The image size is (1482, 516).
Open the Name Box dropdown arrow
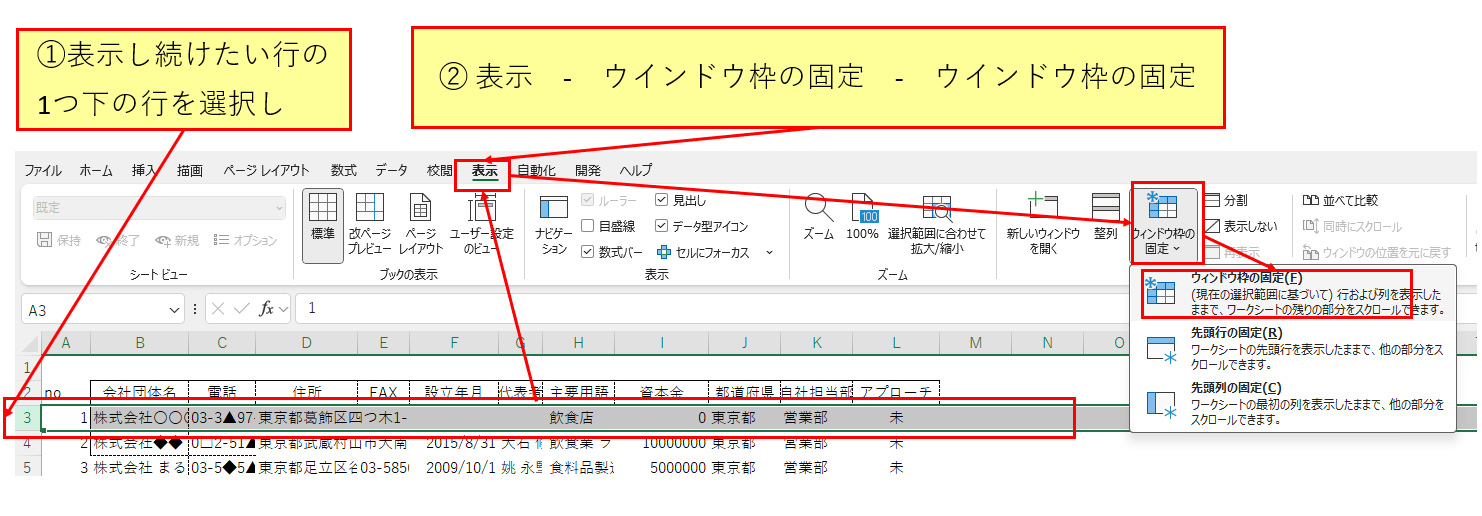click(x=175, y=310)
